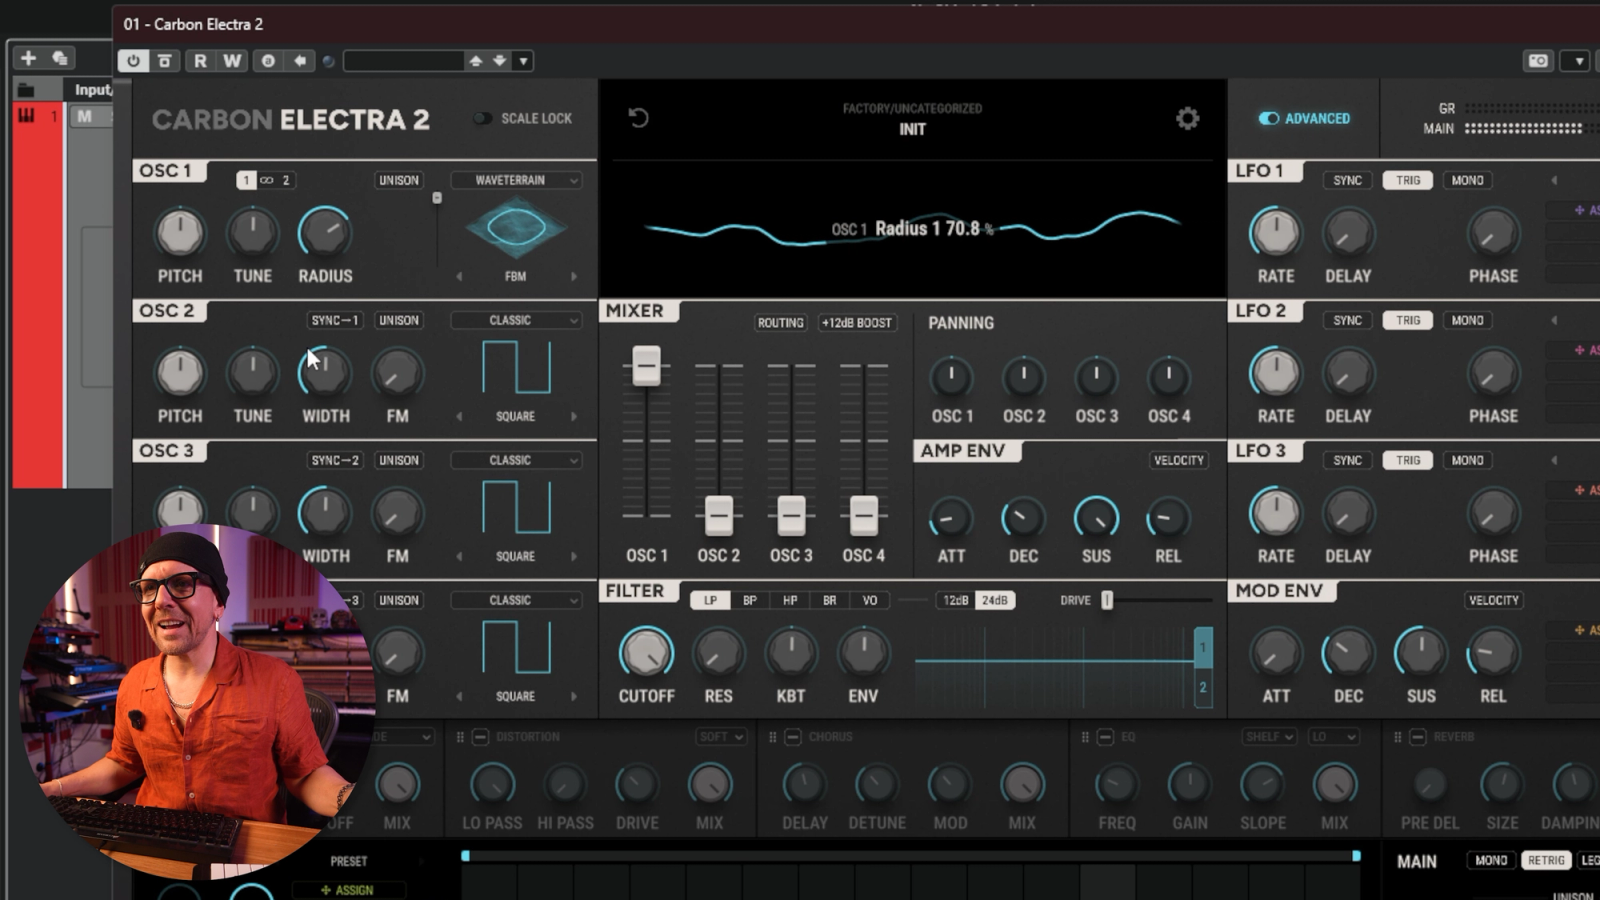Viewport: 1600px width, 900px height.
Task: Toggle AMP ENV VELOCITY
Action: pyautogui.click(x=1179, y=460)
